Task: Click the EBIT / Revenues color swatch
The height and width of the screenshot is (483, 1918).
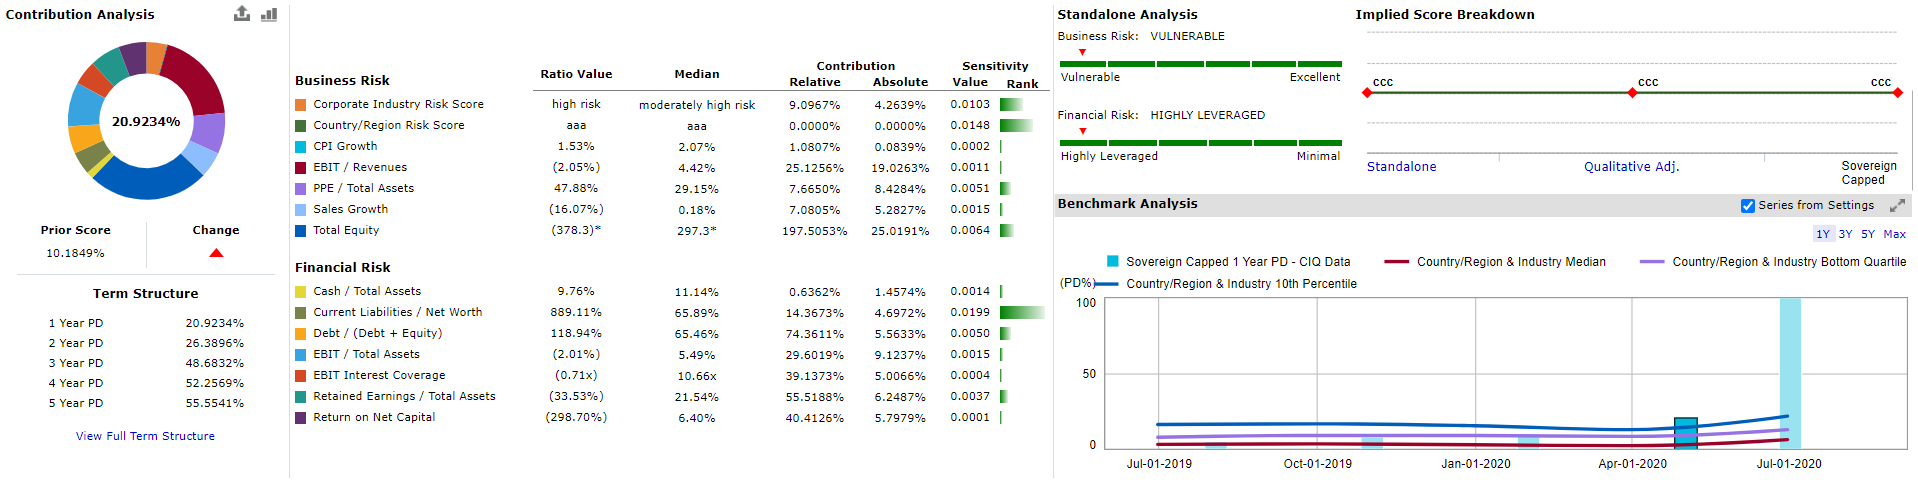Action: point(301,168)
